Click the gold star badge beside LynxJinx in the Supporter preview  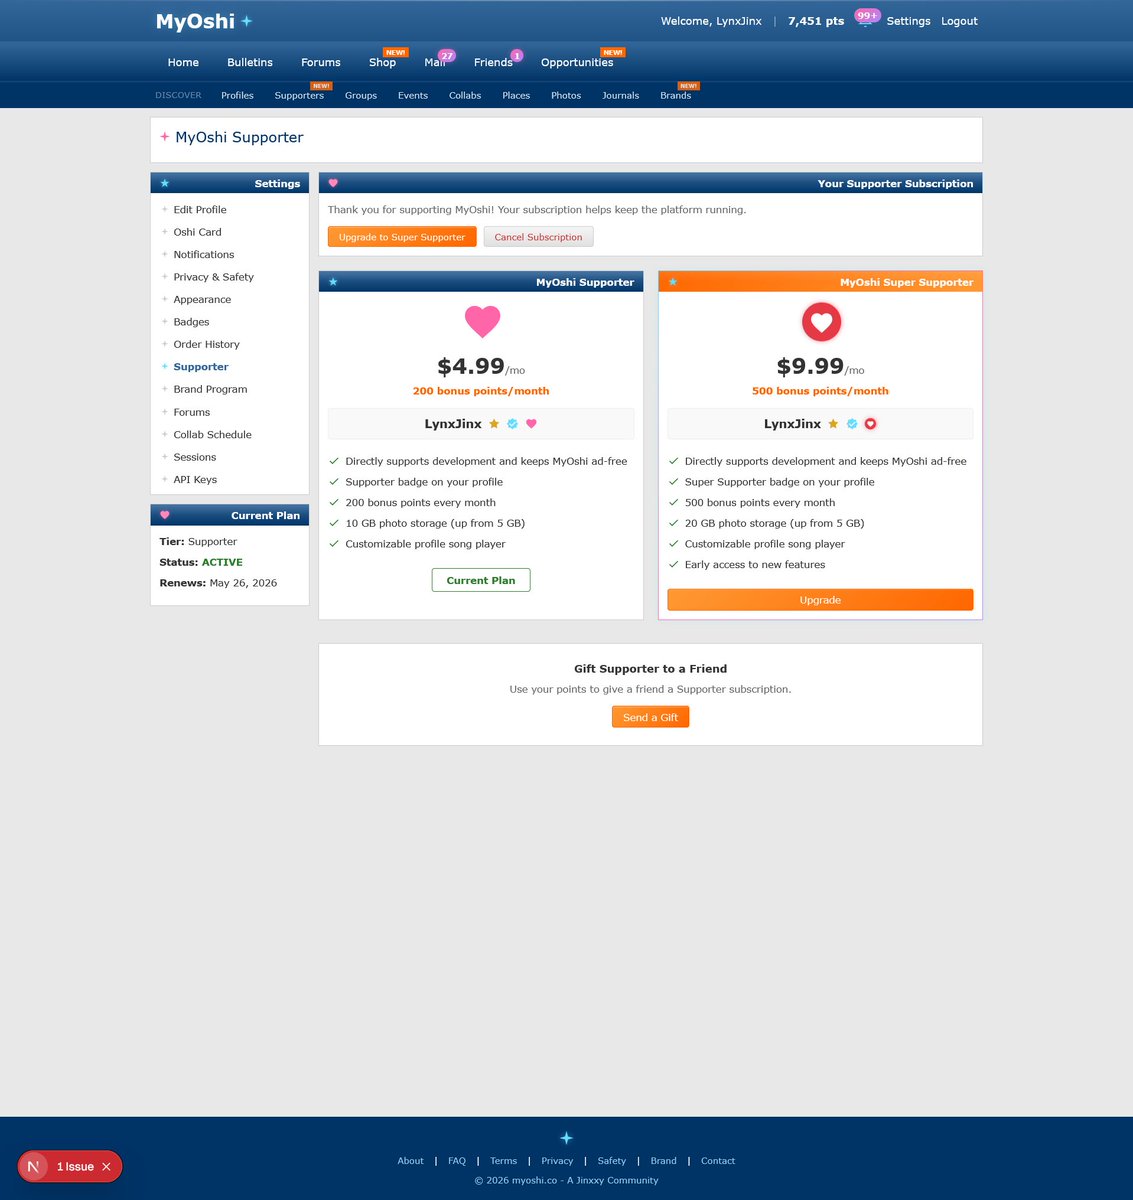(x=494, y=424)
